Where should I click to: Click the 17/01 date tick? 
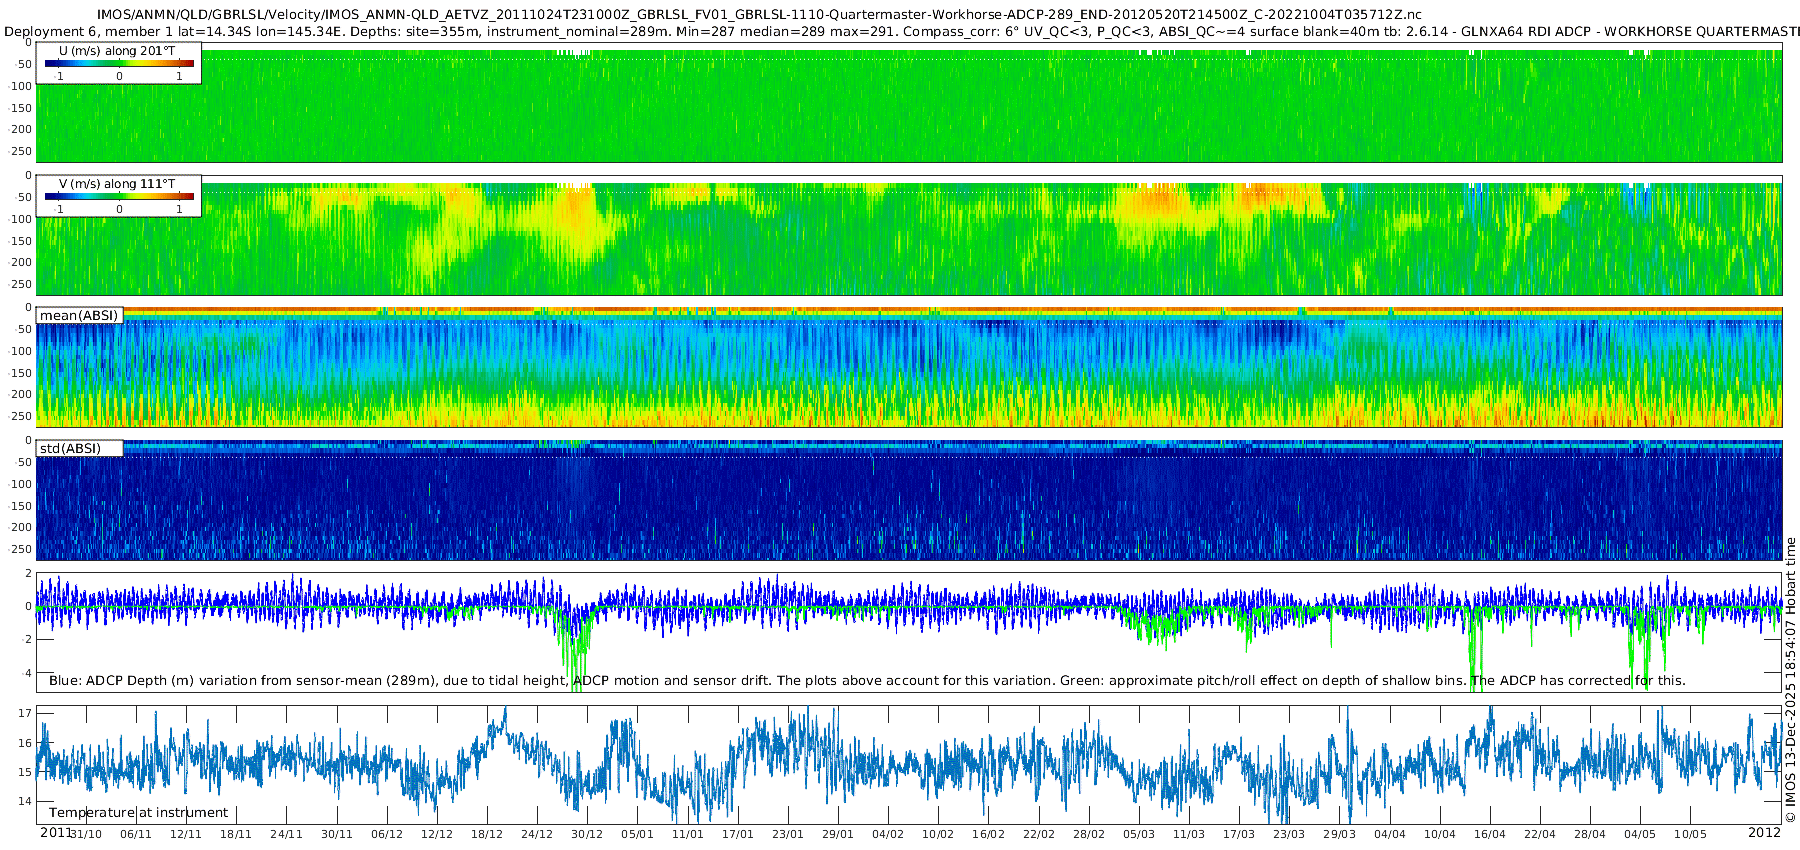(738, 834)
